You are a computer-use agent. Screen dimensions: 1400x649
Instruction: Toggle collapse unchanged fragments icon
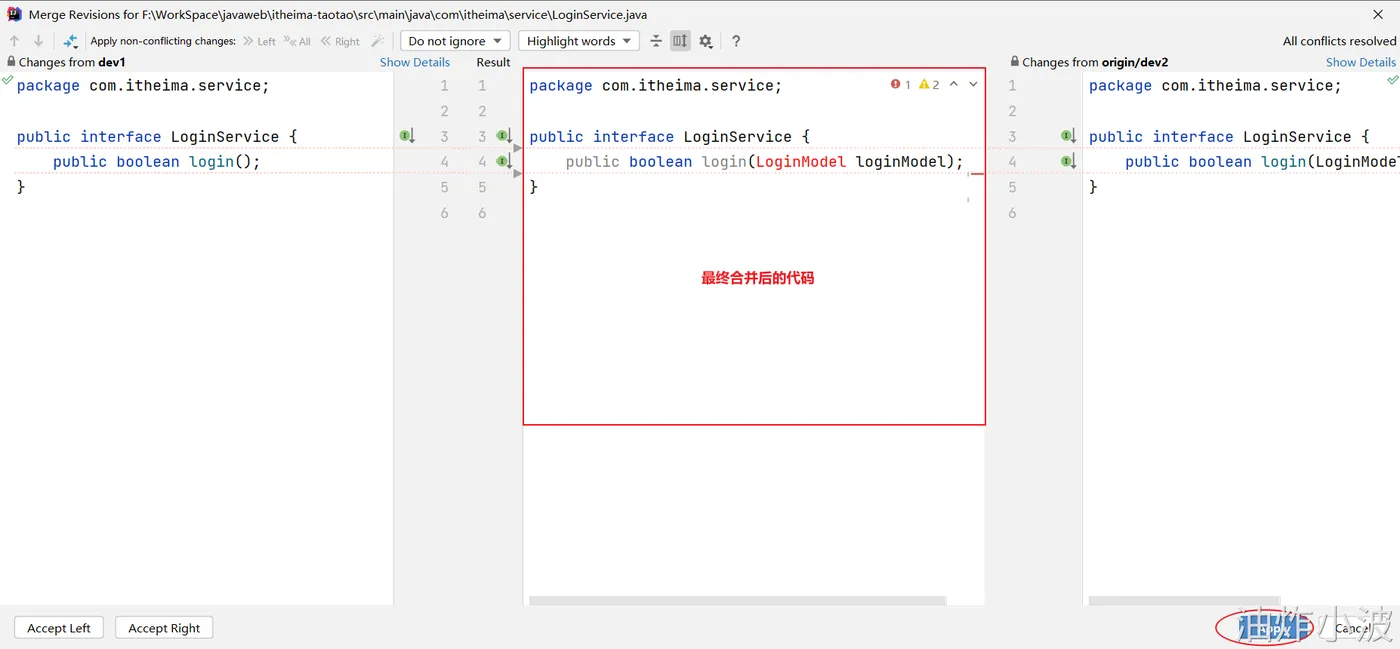pyautogui.click(x=656, y=41)
